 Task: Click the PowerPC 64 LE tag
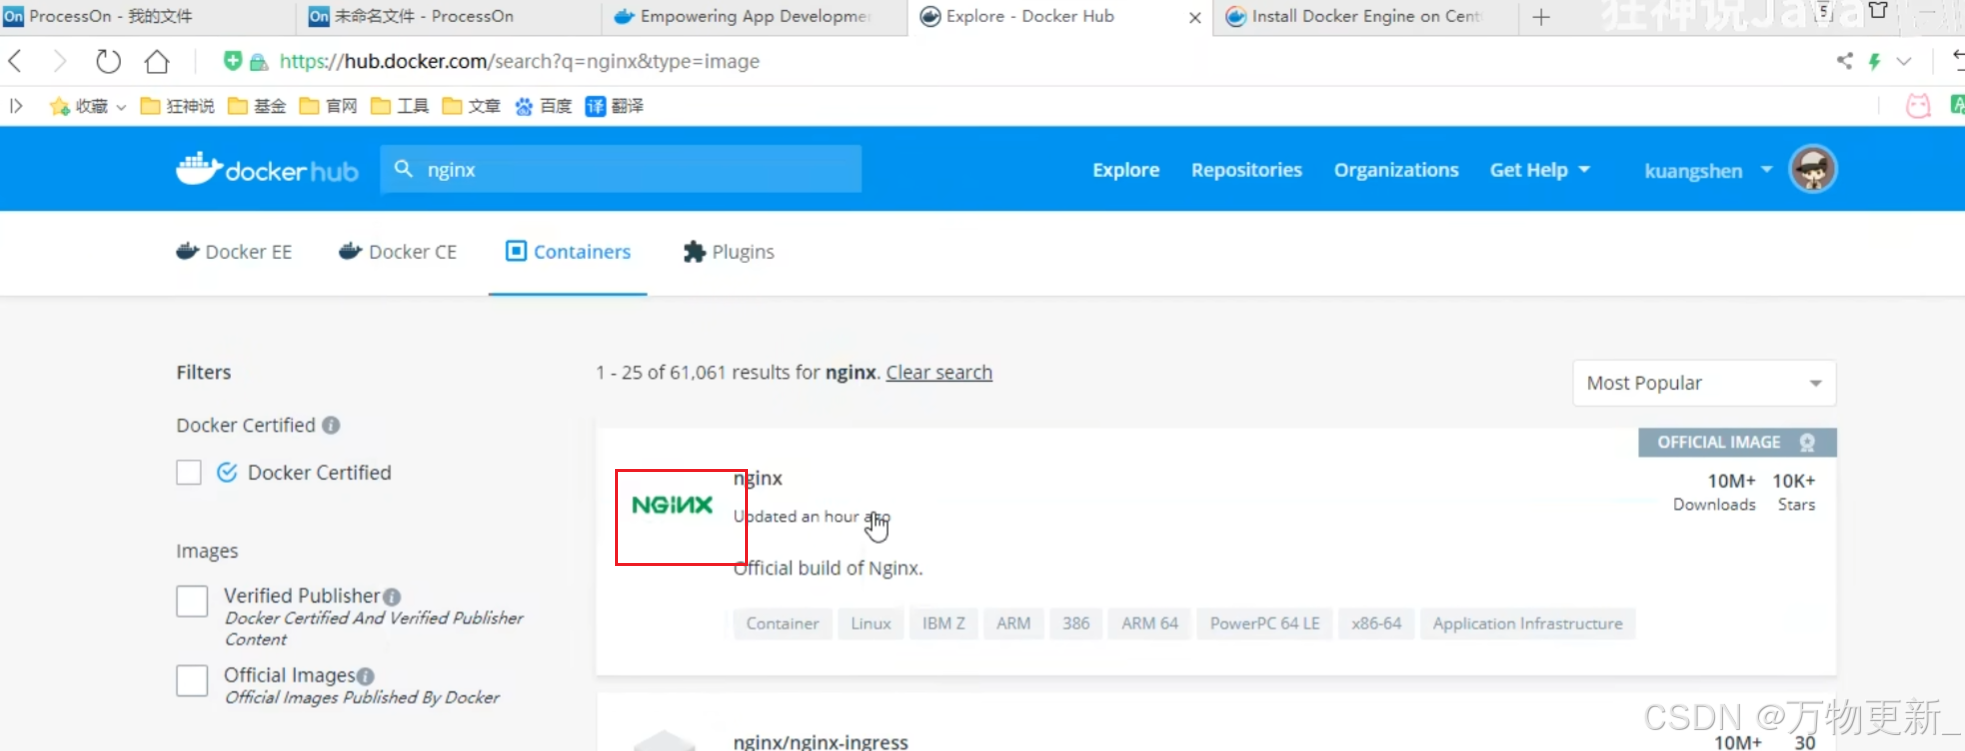click(1265, 623)
